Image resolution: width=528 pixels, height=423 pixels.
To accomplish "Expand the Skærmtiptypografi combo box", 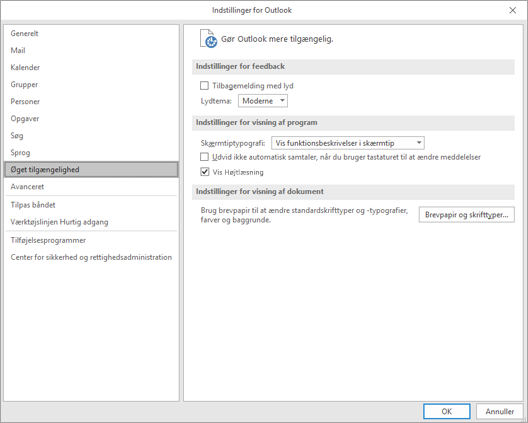I will tap(348, 143).
